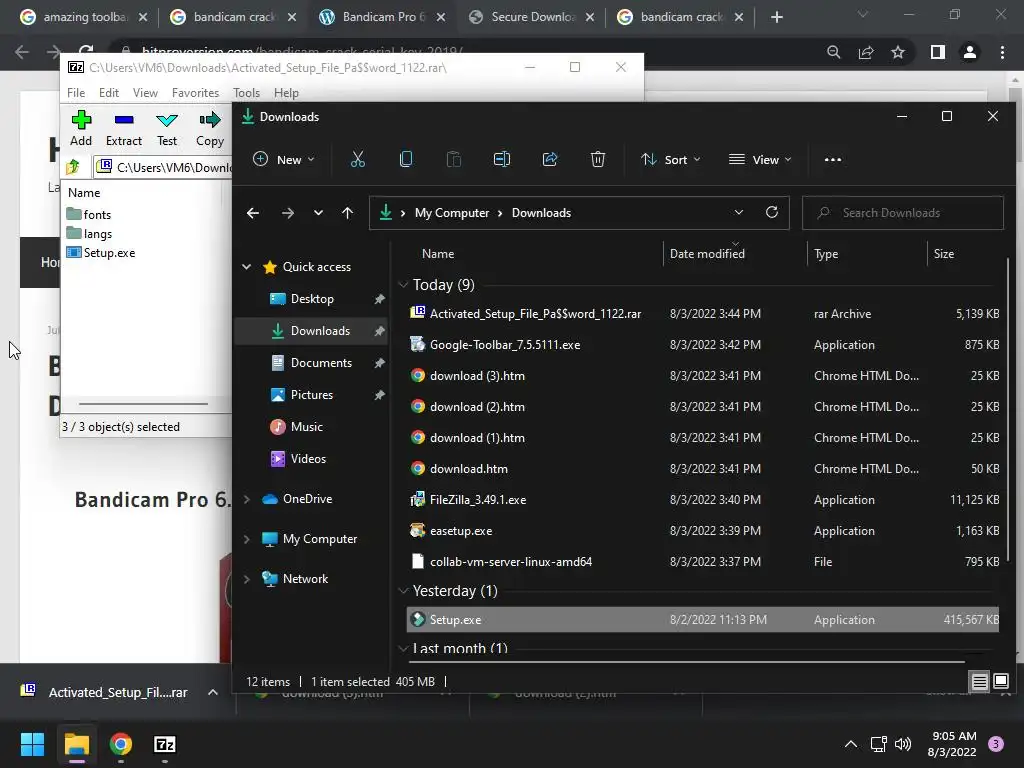Go back in Explorer navigation
This screenshot has width=1024, height=768.
coord(253,213)
